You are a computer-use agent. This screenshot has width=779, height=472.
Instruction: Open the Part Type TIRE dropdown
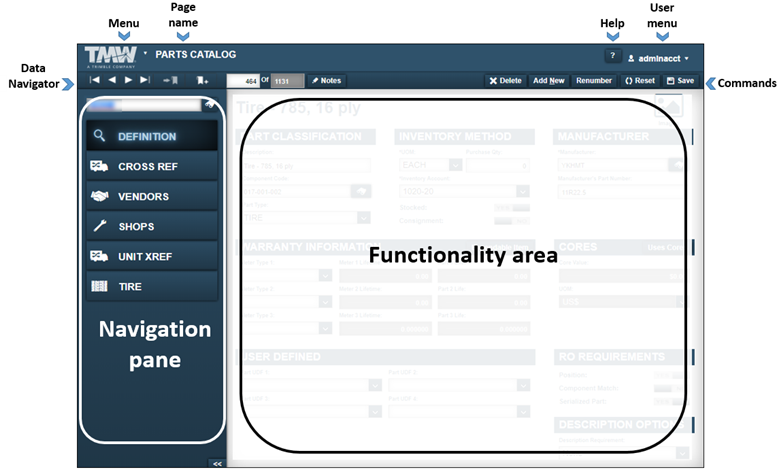click(x=364, y=218)
